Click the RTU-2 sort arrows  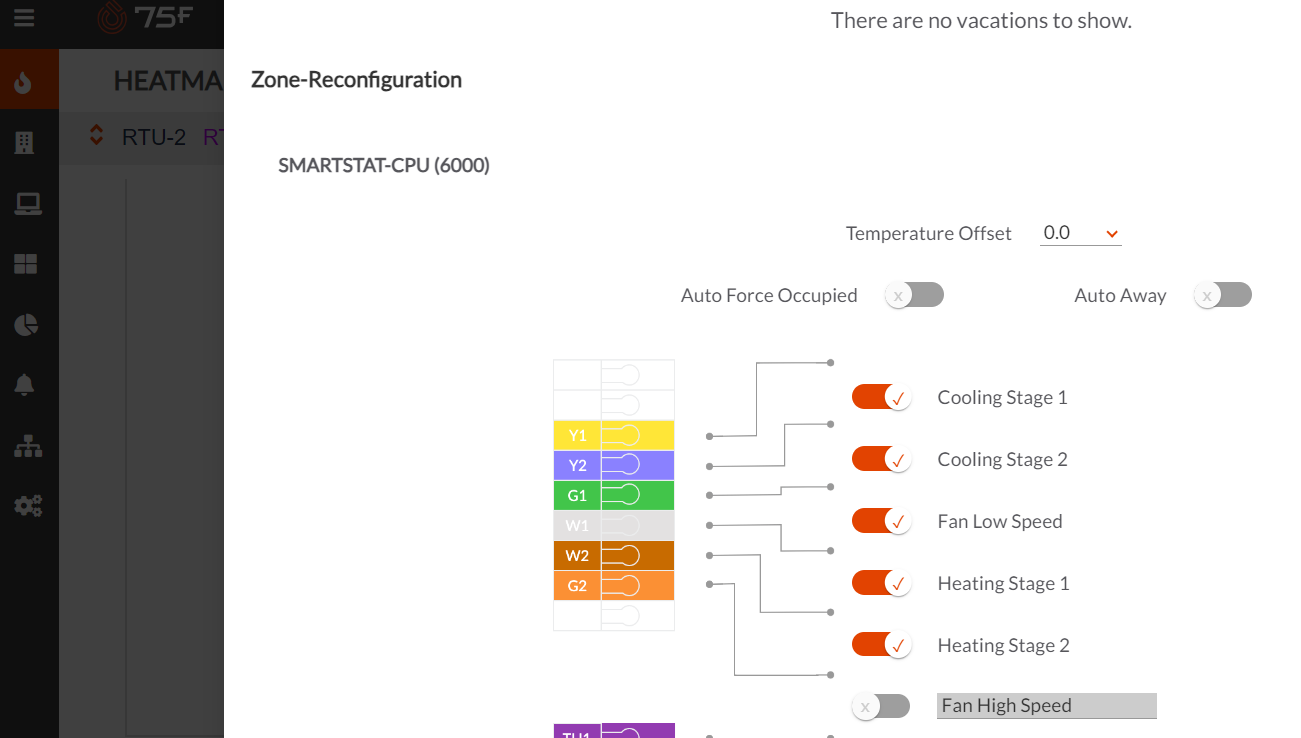click(96, 135)
